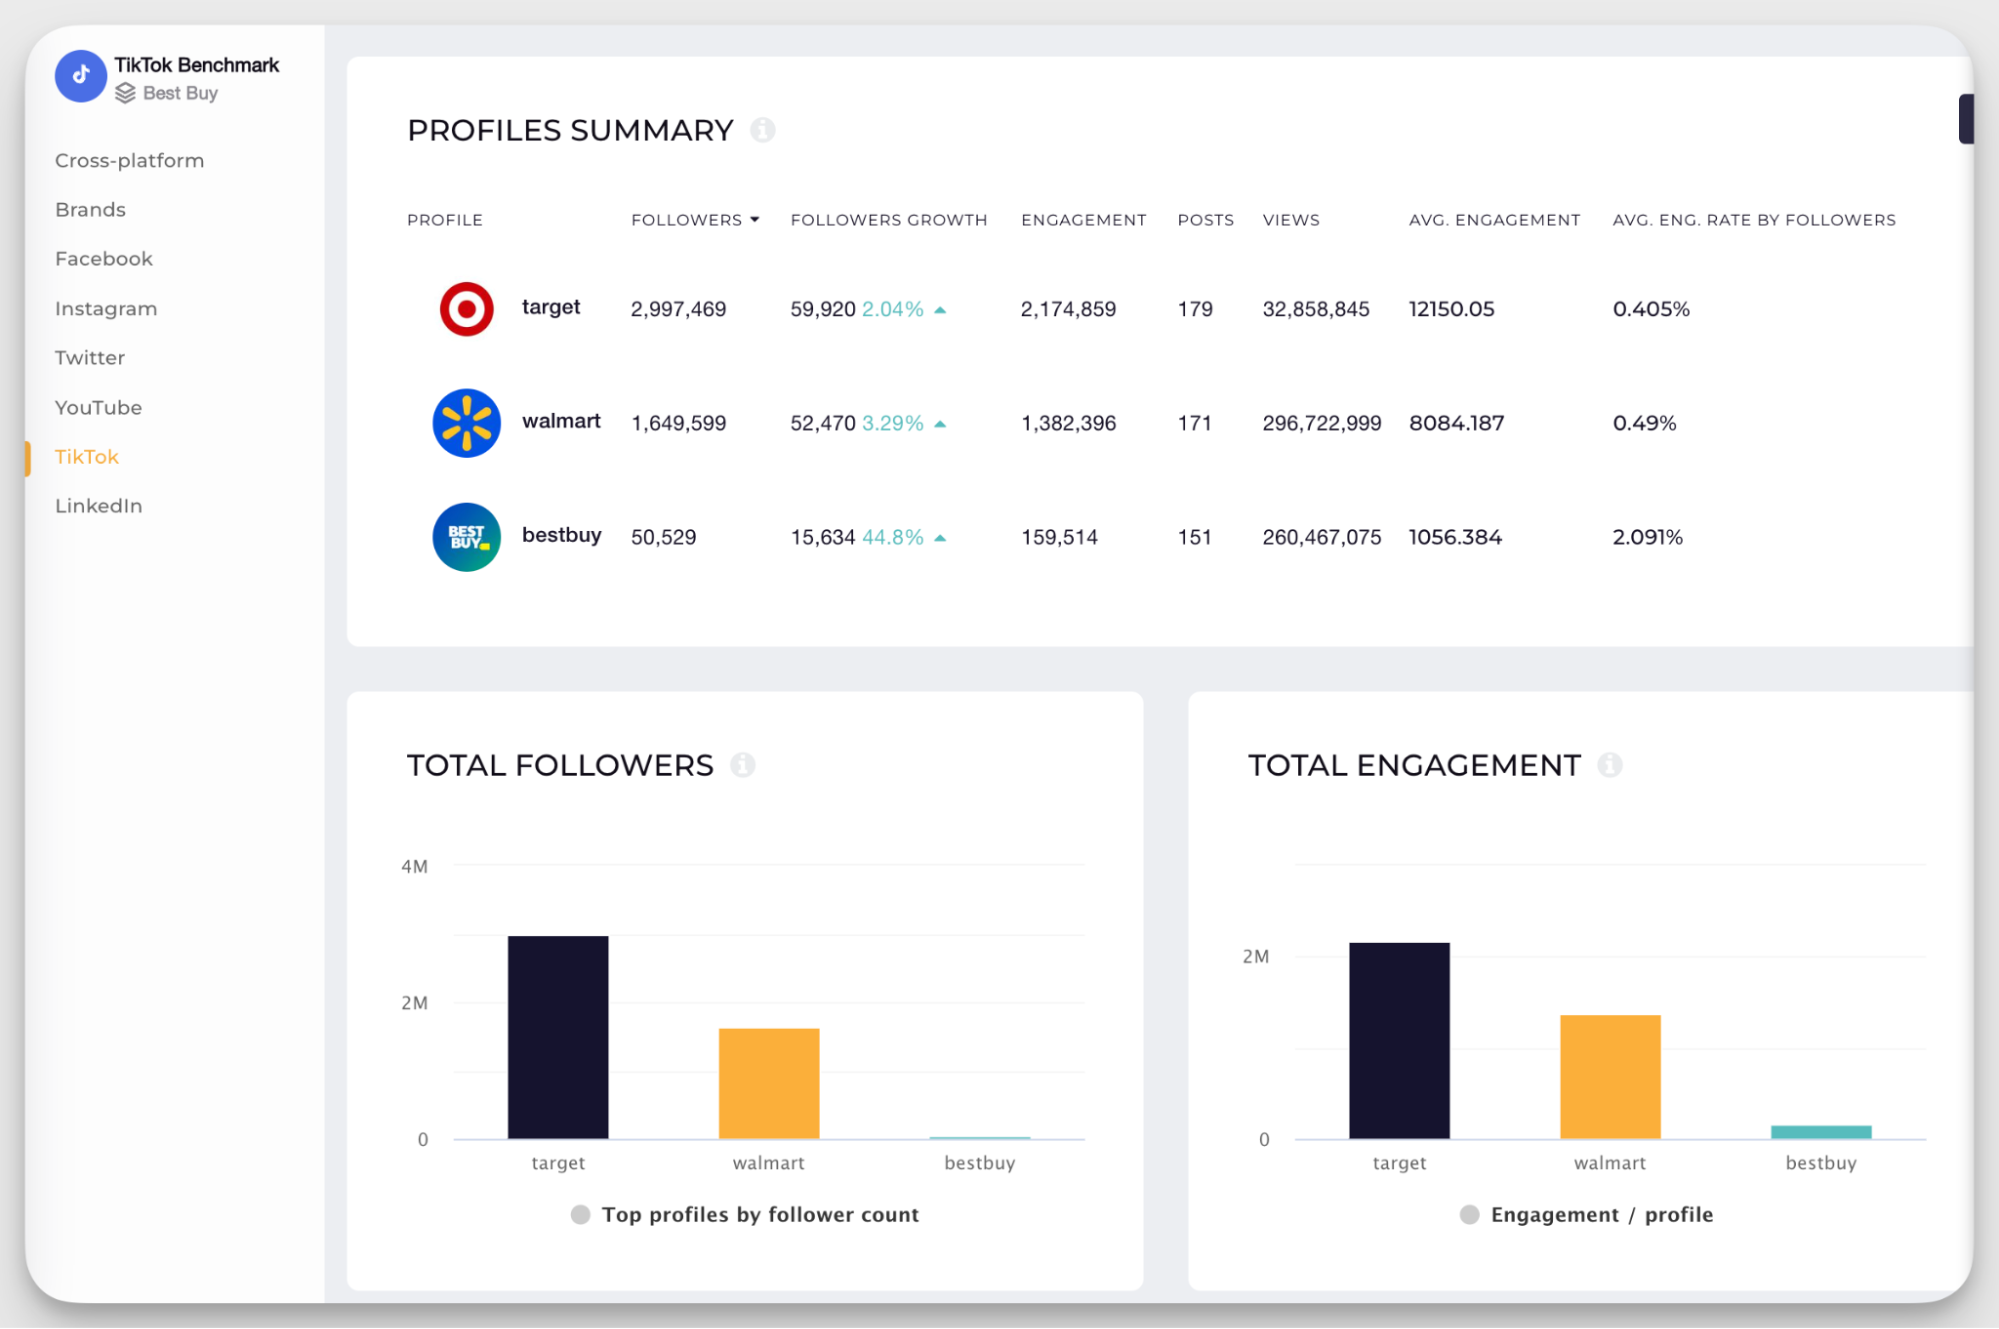Click walmart's growth percentage 3.29%
The height and width of the screenshot is (1329, 1999).
[893, 423]
